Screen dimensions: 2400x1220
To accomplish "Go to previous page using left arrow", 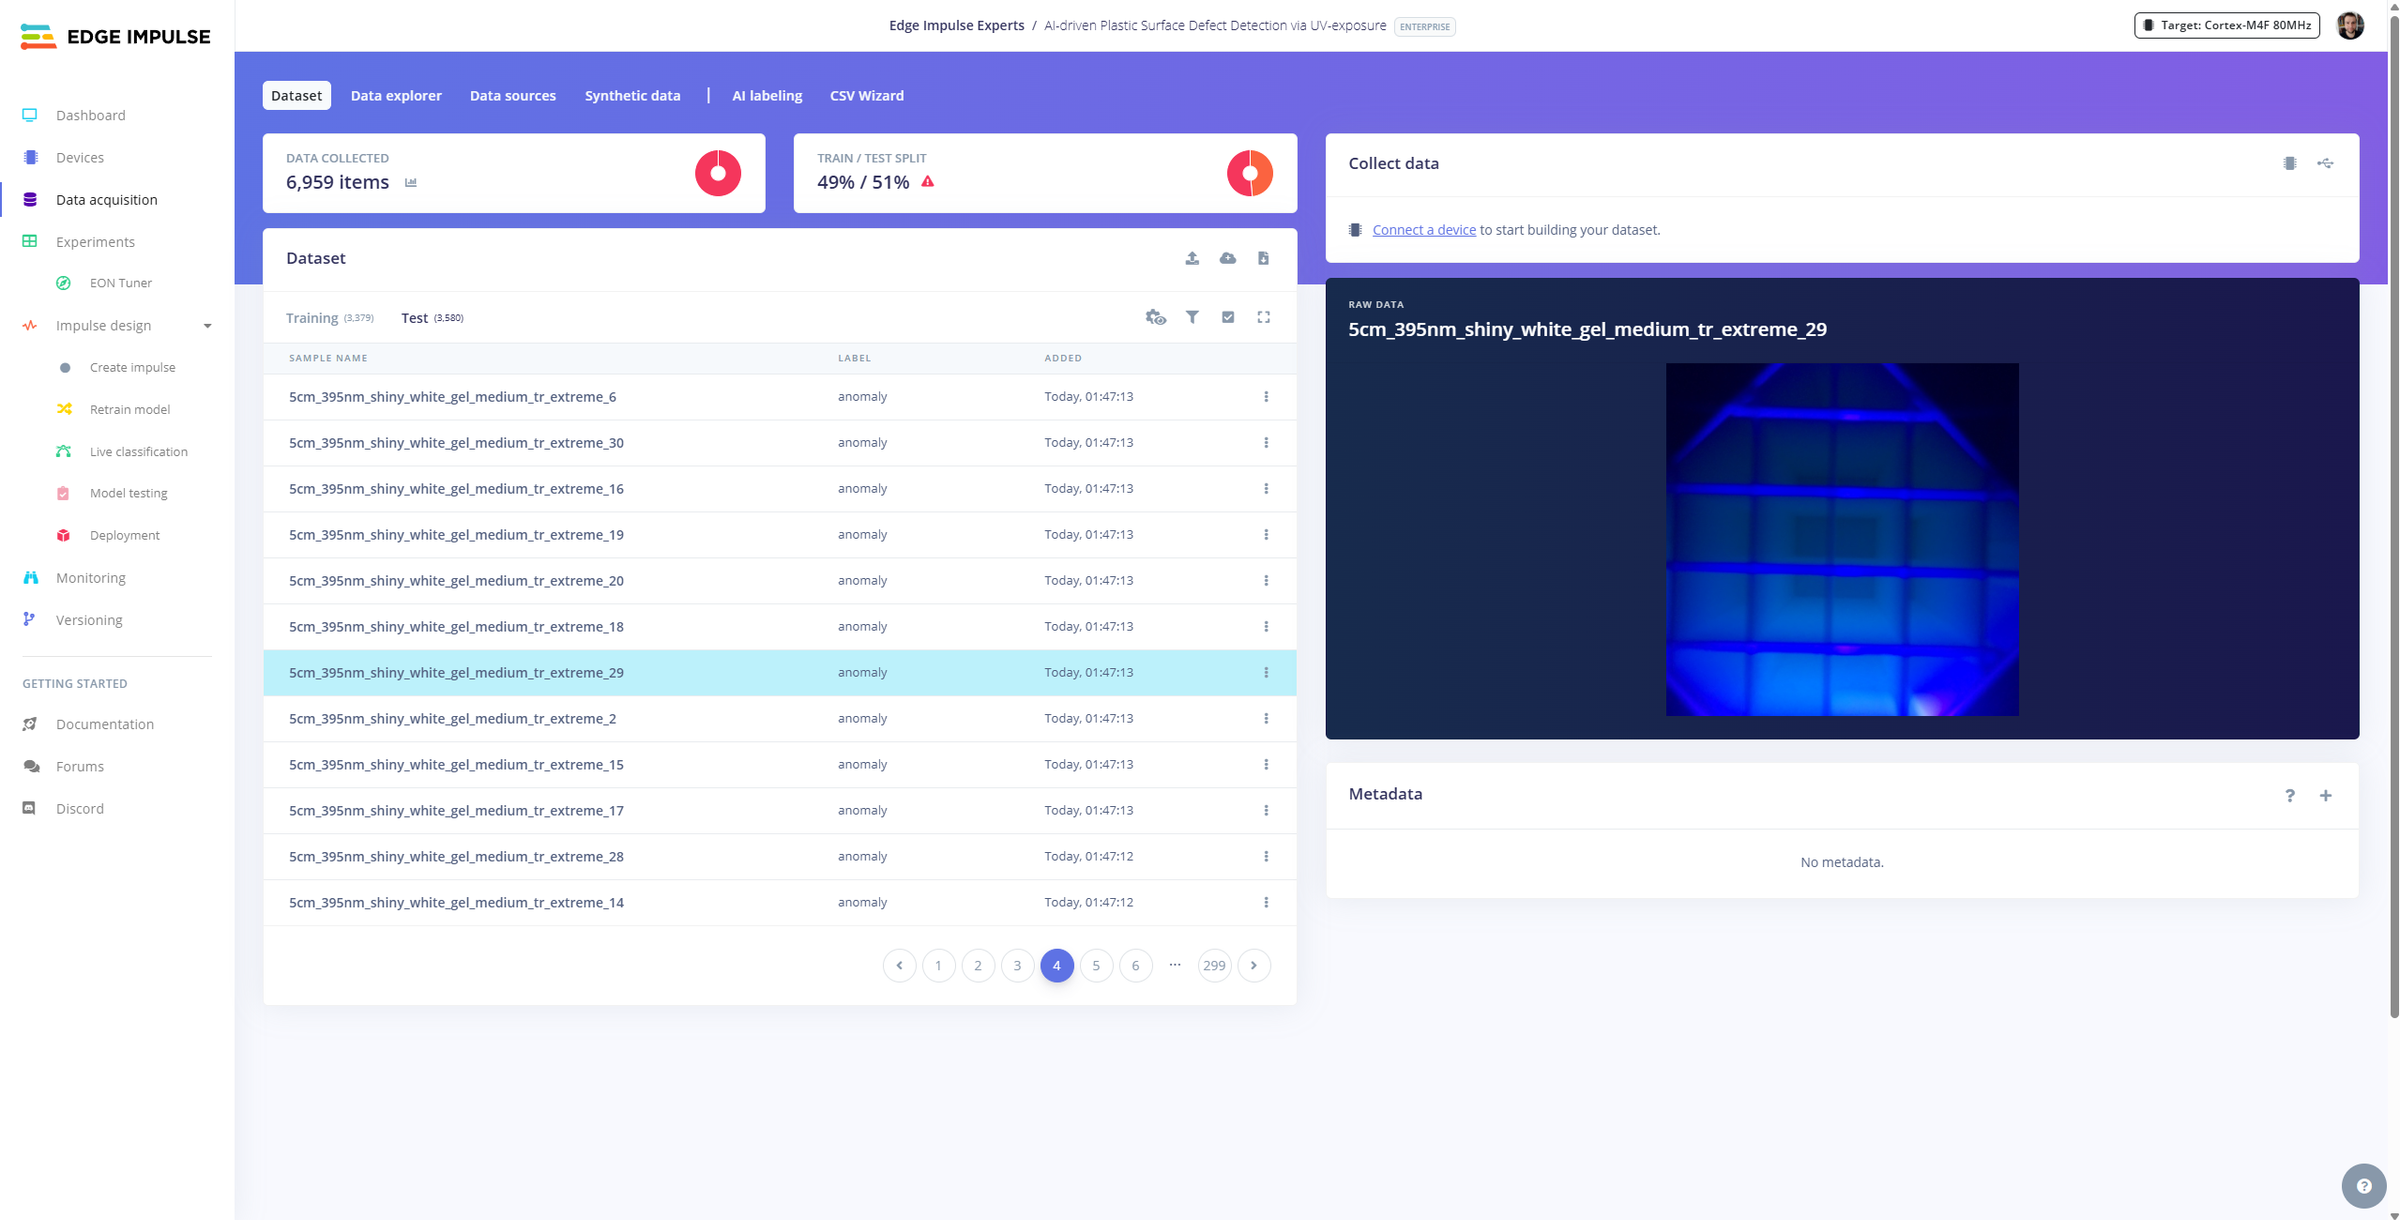I will (x=899, y=966).
